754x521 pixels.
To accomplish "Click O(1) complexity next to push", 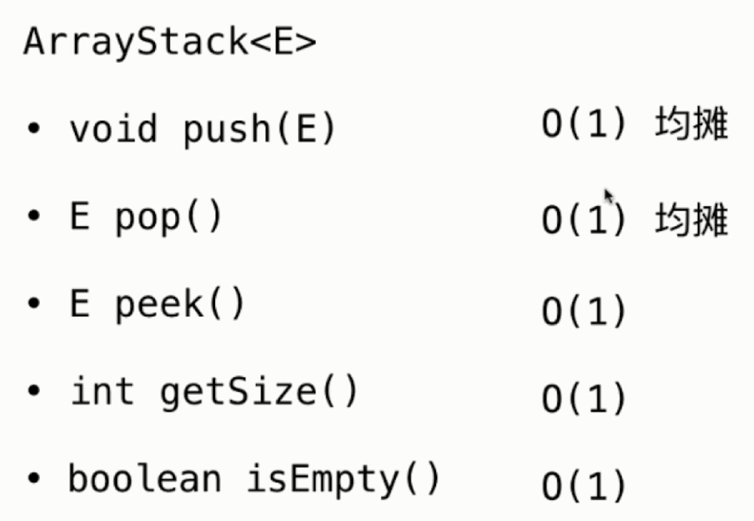I will 584,127.
